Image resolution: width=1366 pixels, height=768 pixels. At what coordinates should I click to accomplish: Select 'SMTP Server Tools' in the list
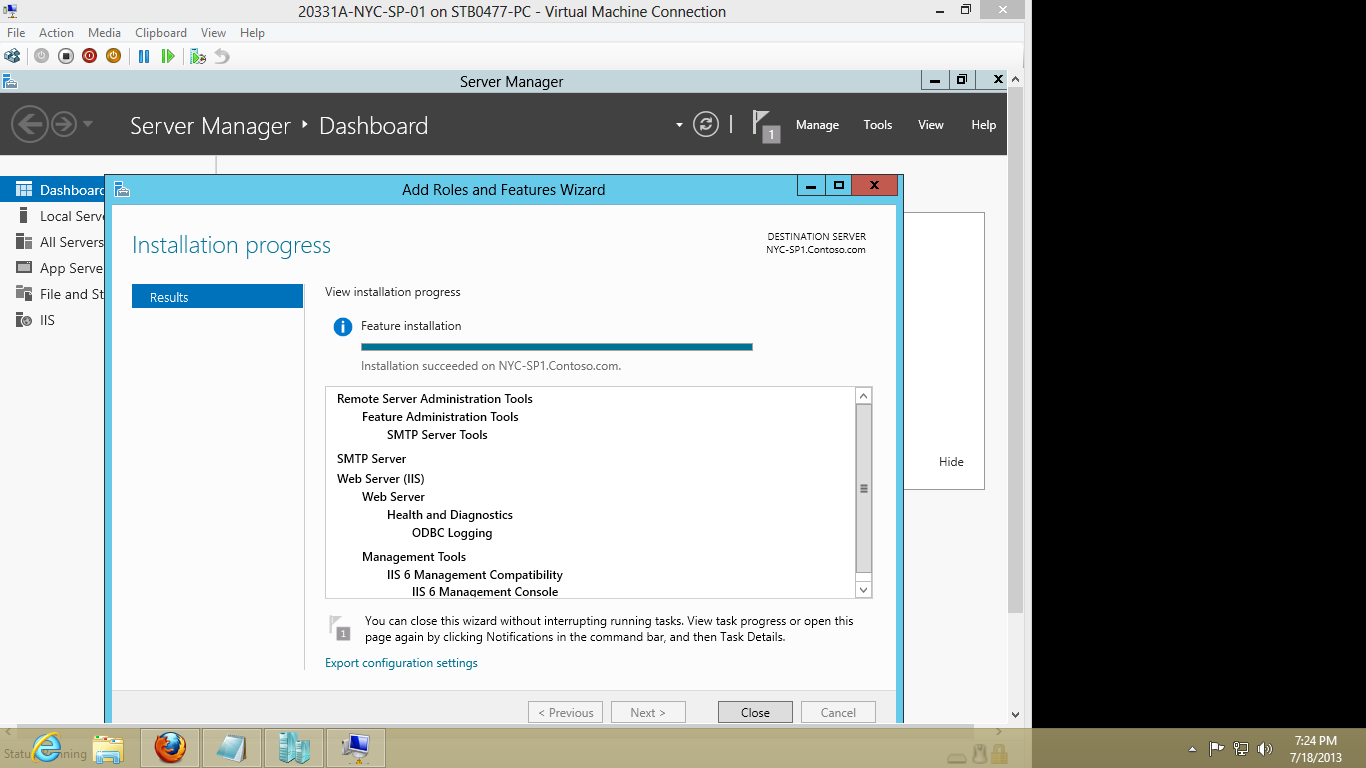tap(437, 435)
